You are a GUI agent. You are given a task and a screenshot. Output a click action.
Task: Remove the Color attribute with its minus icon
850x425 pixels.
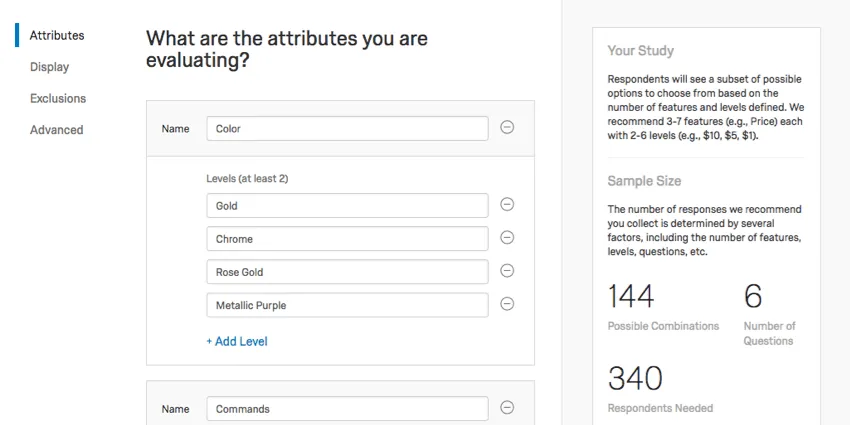click(x=507, y=128)
